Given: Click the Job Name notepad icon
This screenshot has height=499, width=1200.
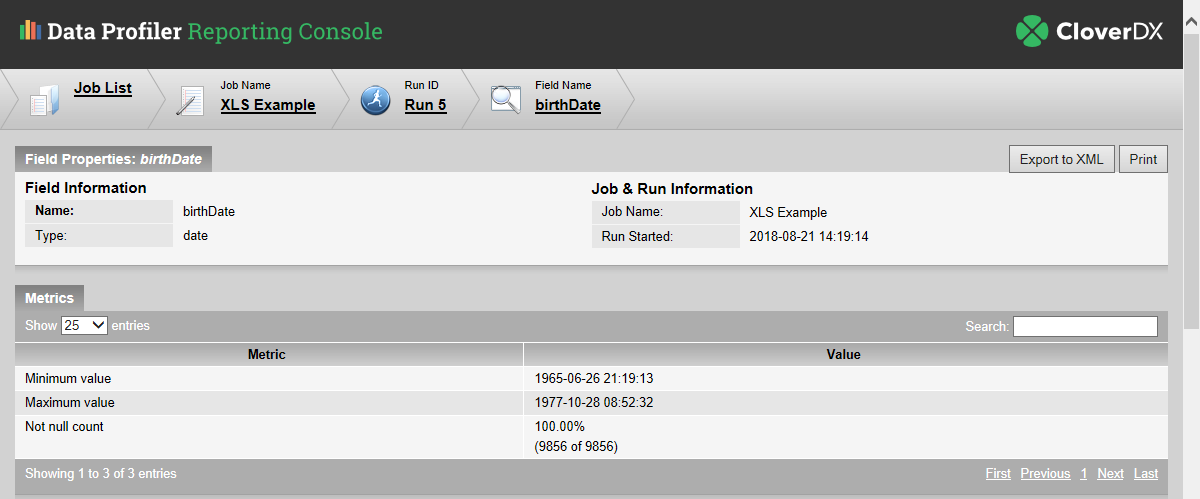Looking at the screenshot, I should click(190, 100).
